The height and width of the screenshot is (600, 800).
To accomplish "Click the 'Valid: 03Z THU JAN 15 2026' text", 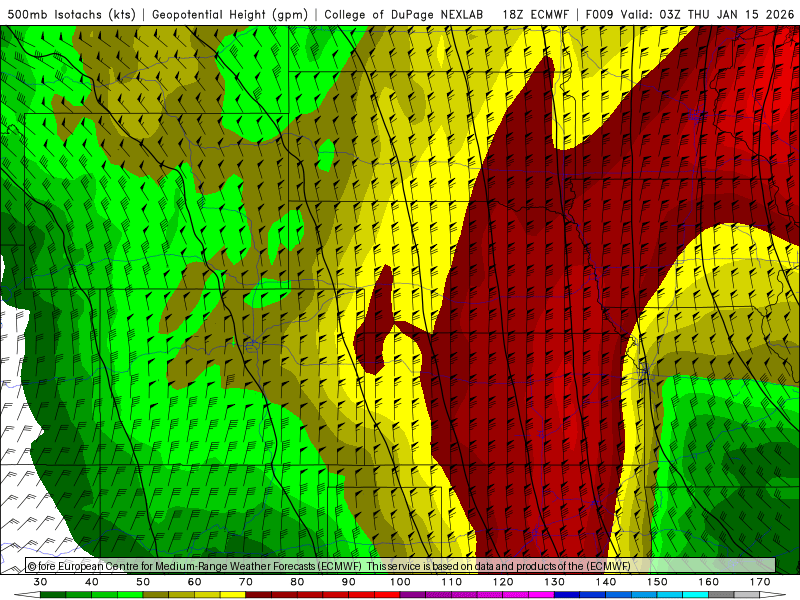I will tap(707, 14).
